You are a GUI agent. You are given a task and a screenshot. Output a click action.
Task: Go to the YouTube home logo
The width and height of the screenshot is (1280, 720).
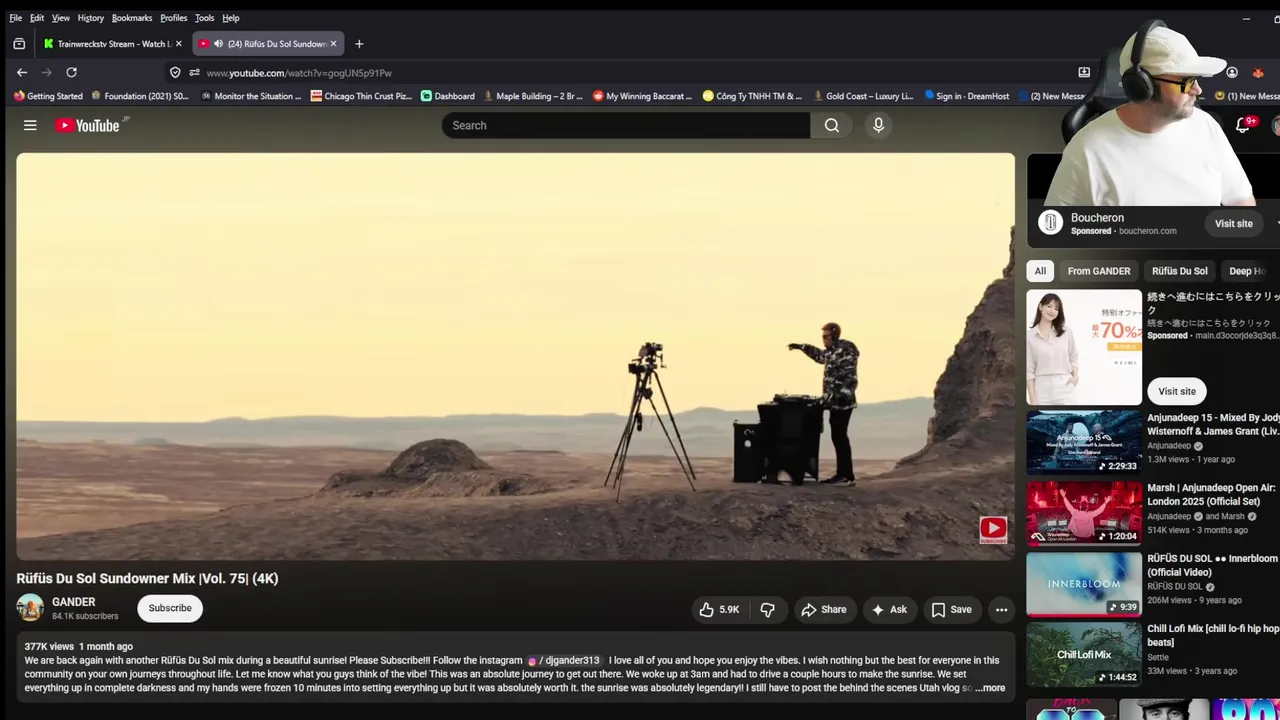(x=88, y=125)
